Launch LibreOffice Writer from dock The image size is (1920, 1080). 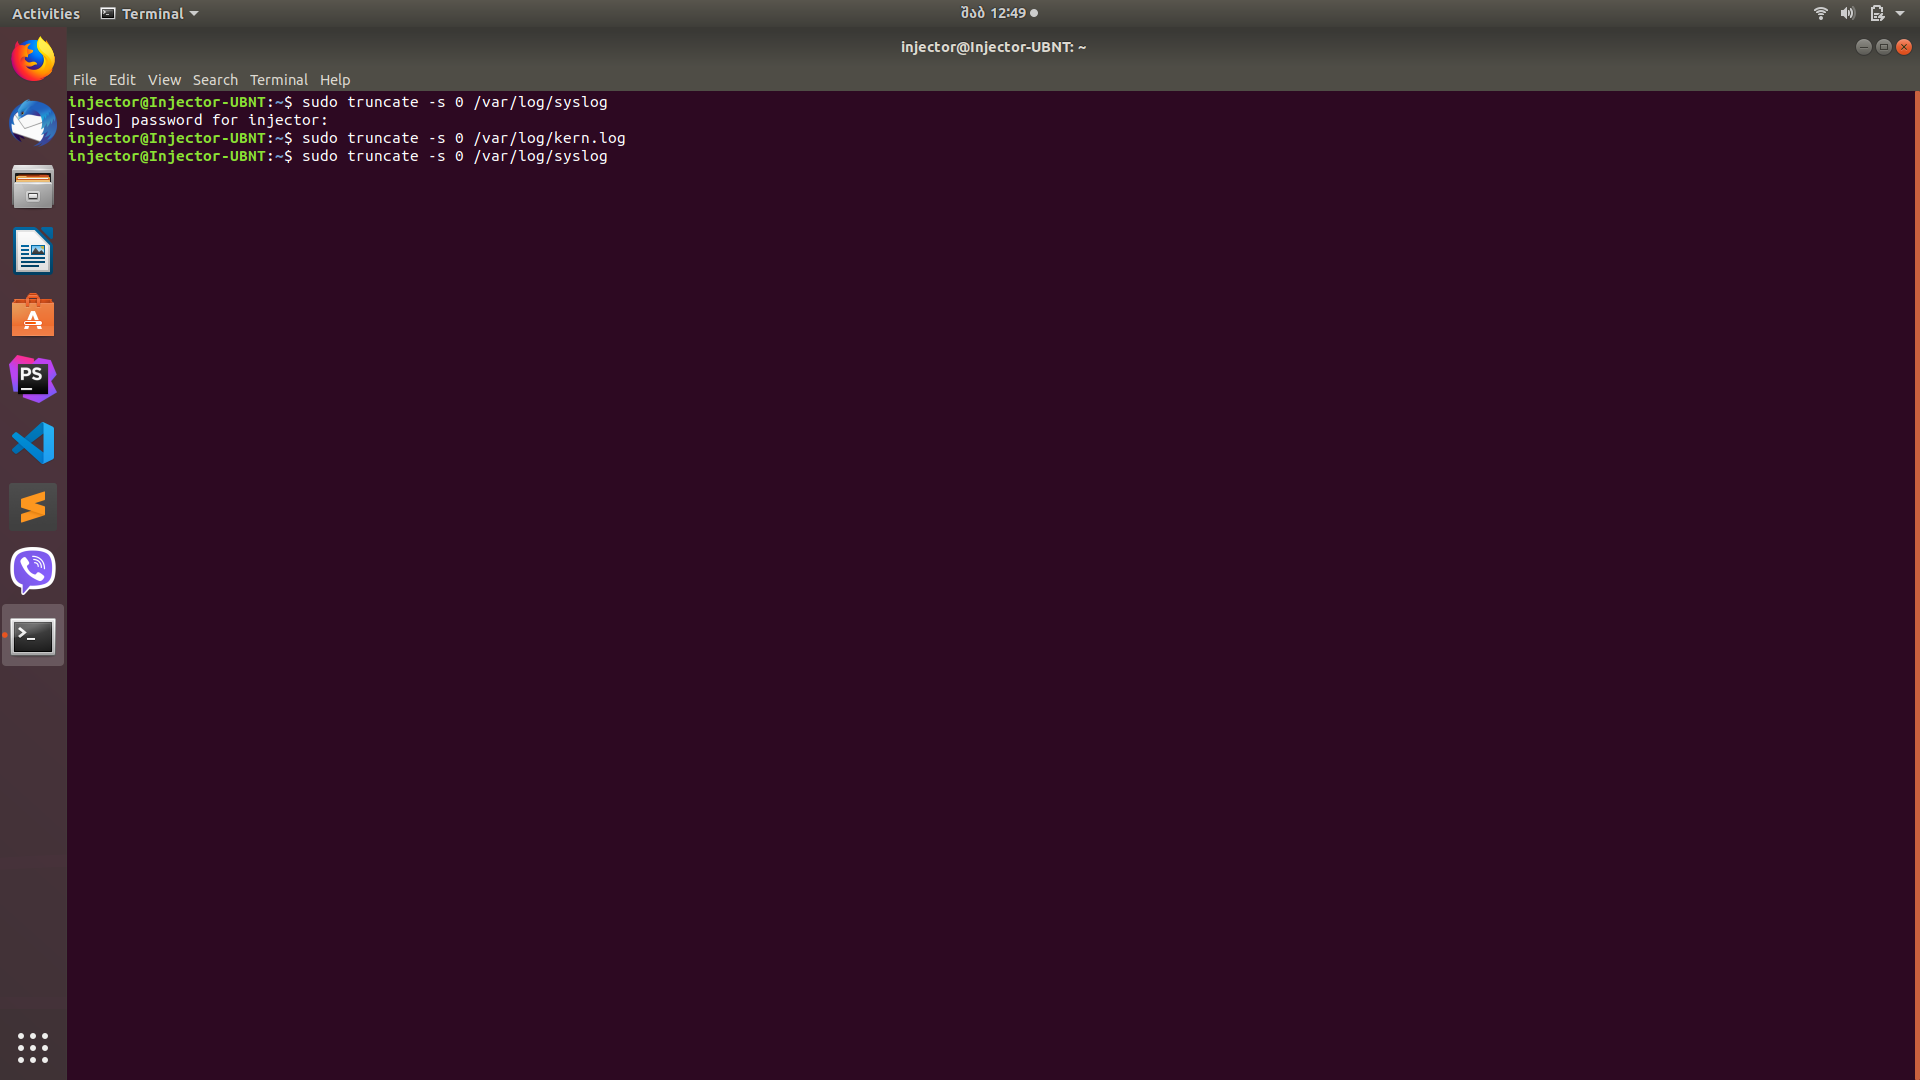point(33,251)
